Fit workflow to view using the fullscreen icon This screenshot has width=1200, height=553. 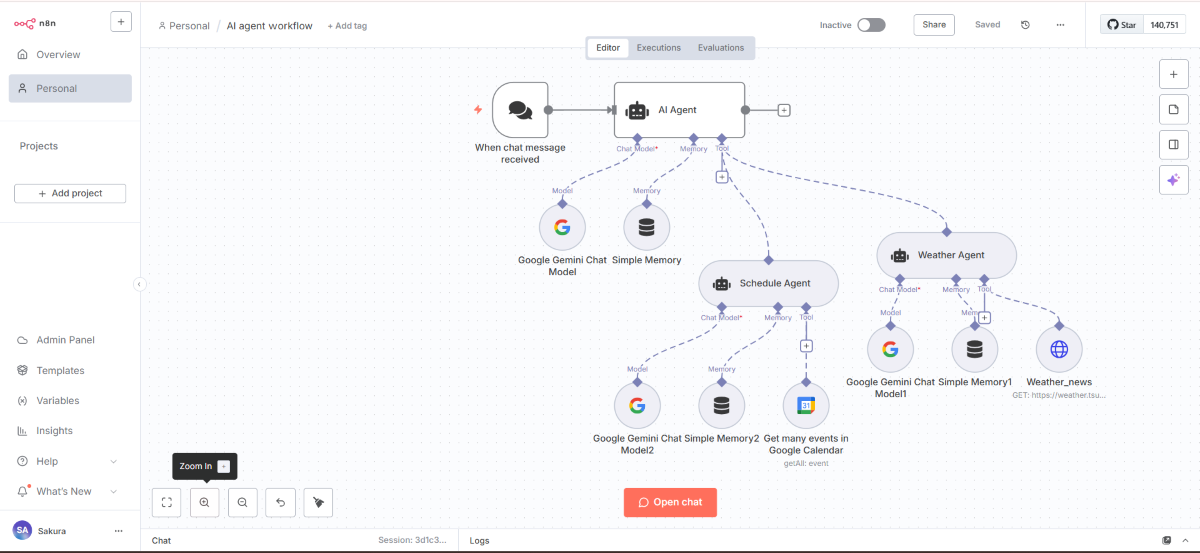tap(166, 502)
